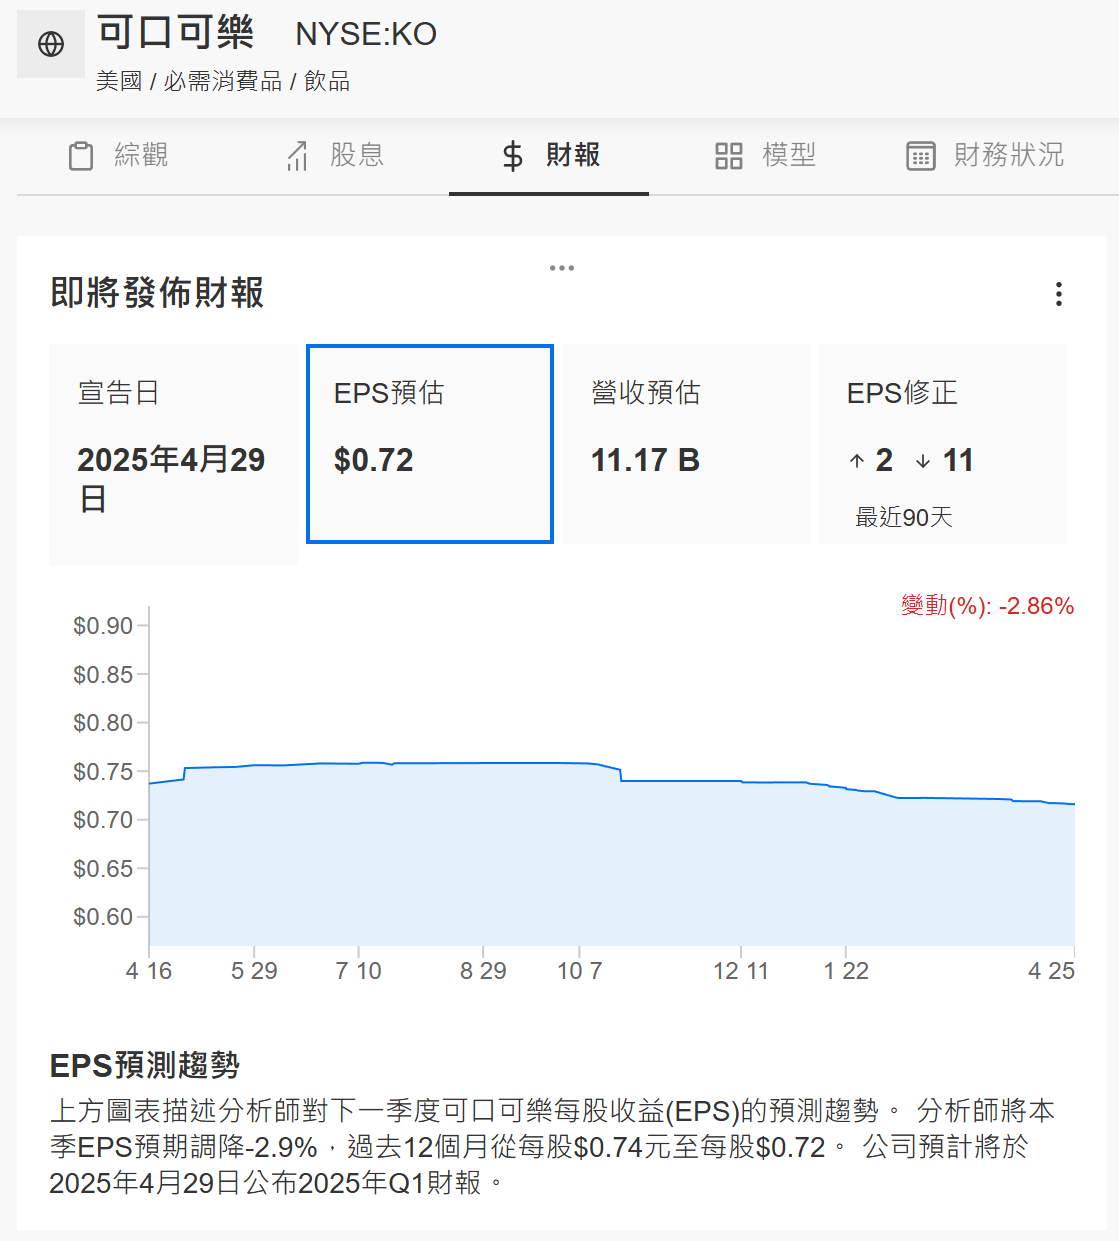Click the $0.60 y-axis label

(103, 917)
